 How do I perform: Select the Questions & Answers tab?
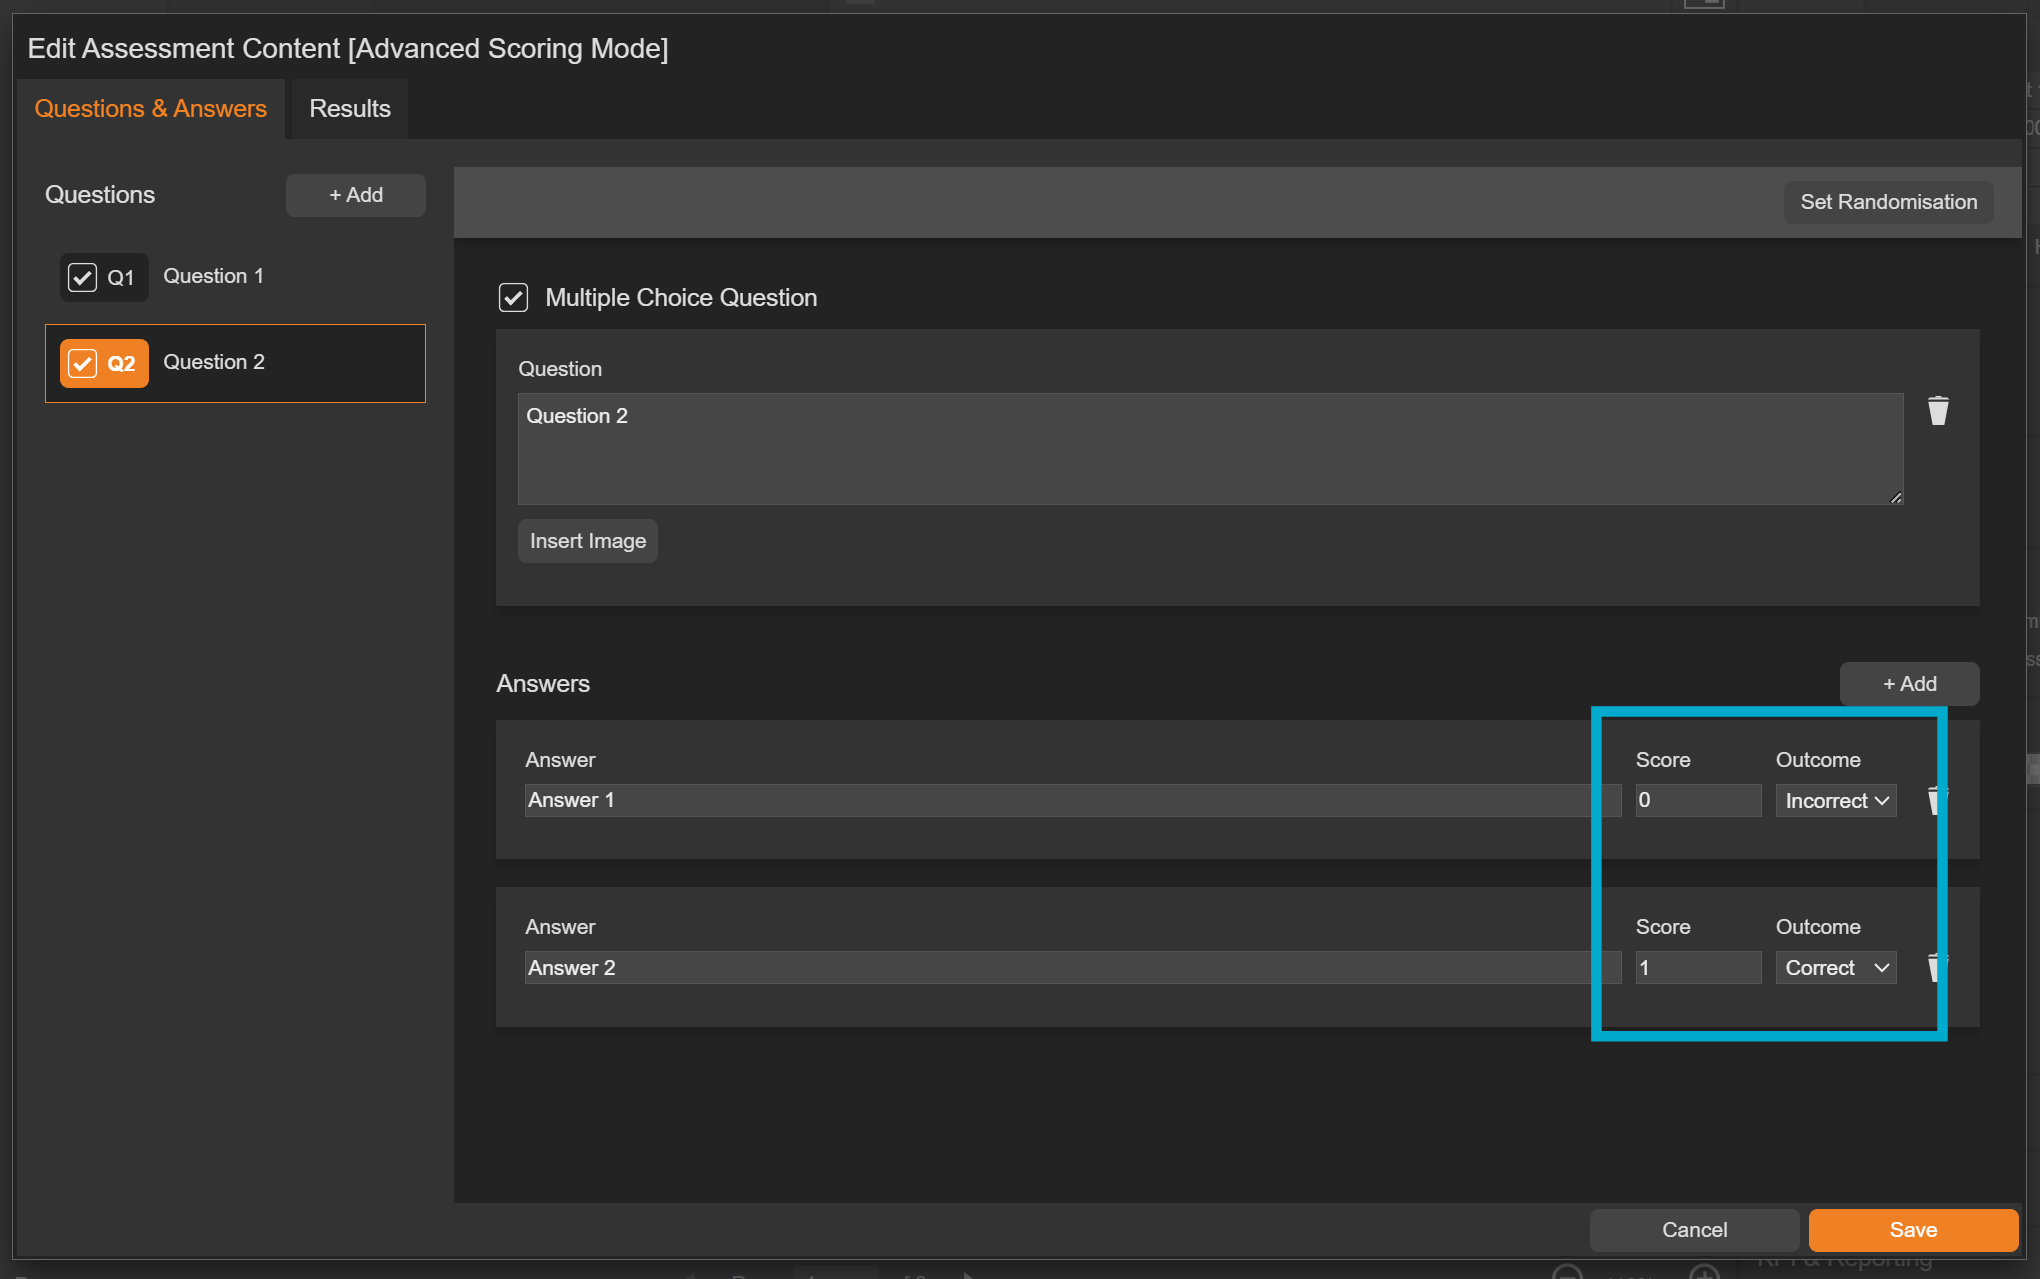[151, 108]
